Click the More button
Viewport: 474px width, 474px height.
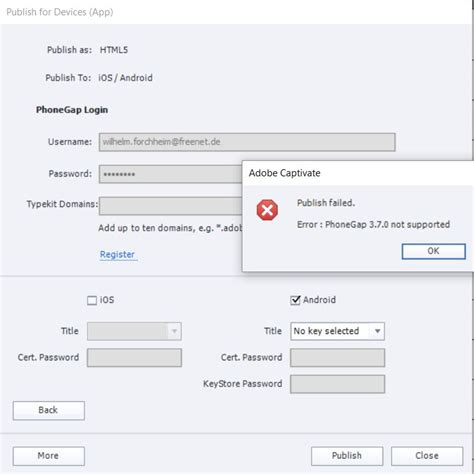click(49, 456)
